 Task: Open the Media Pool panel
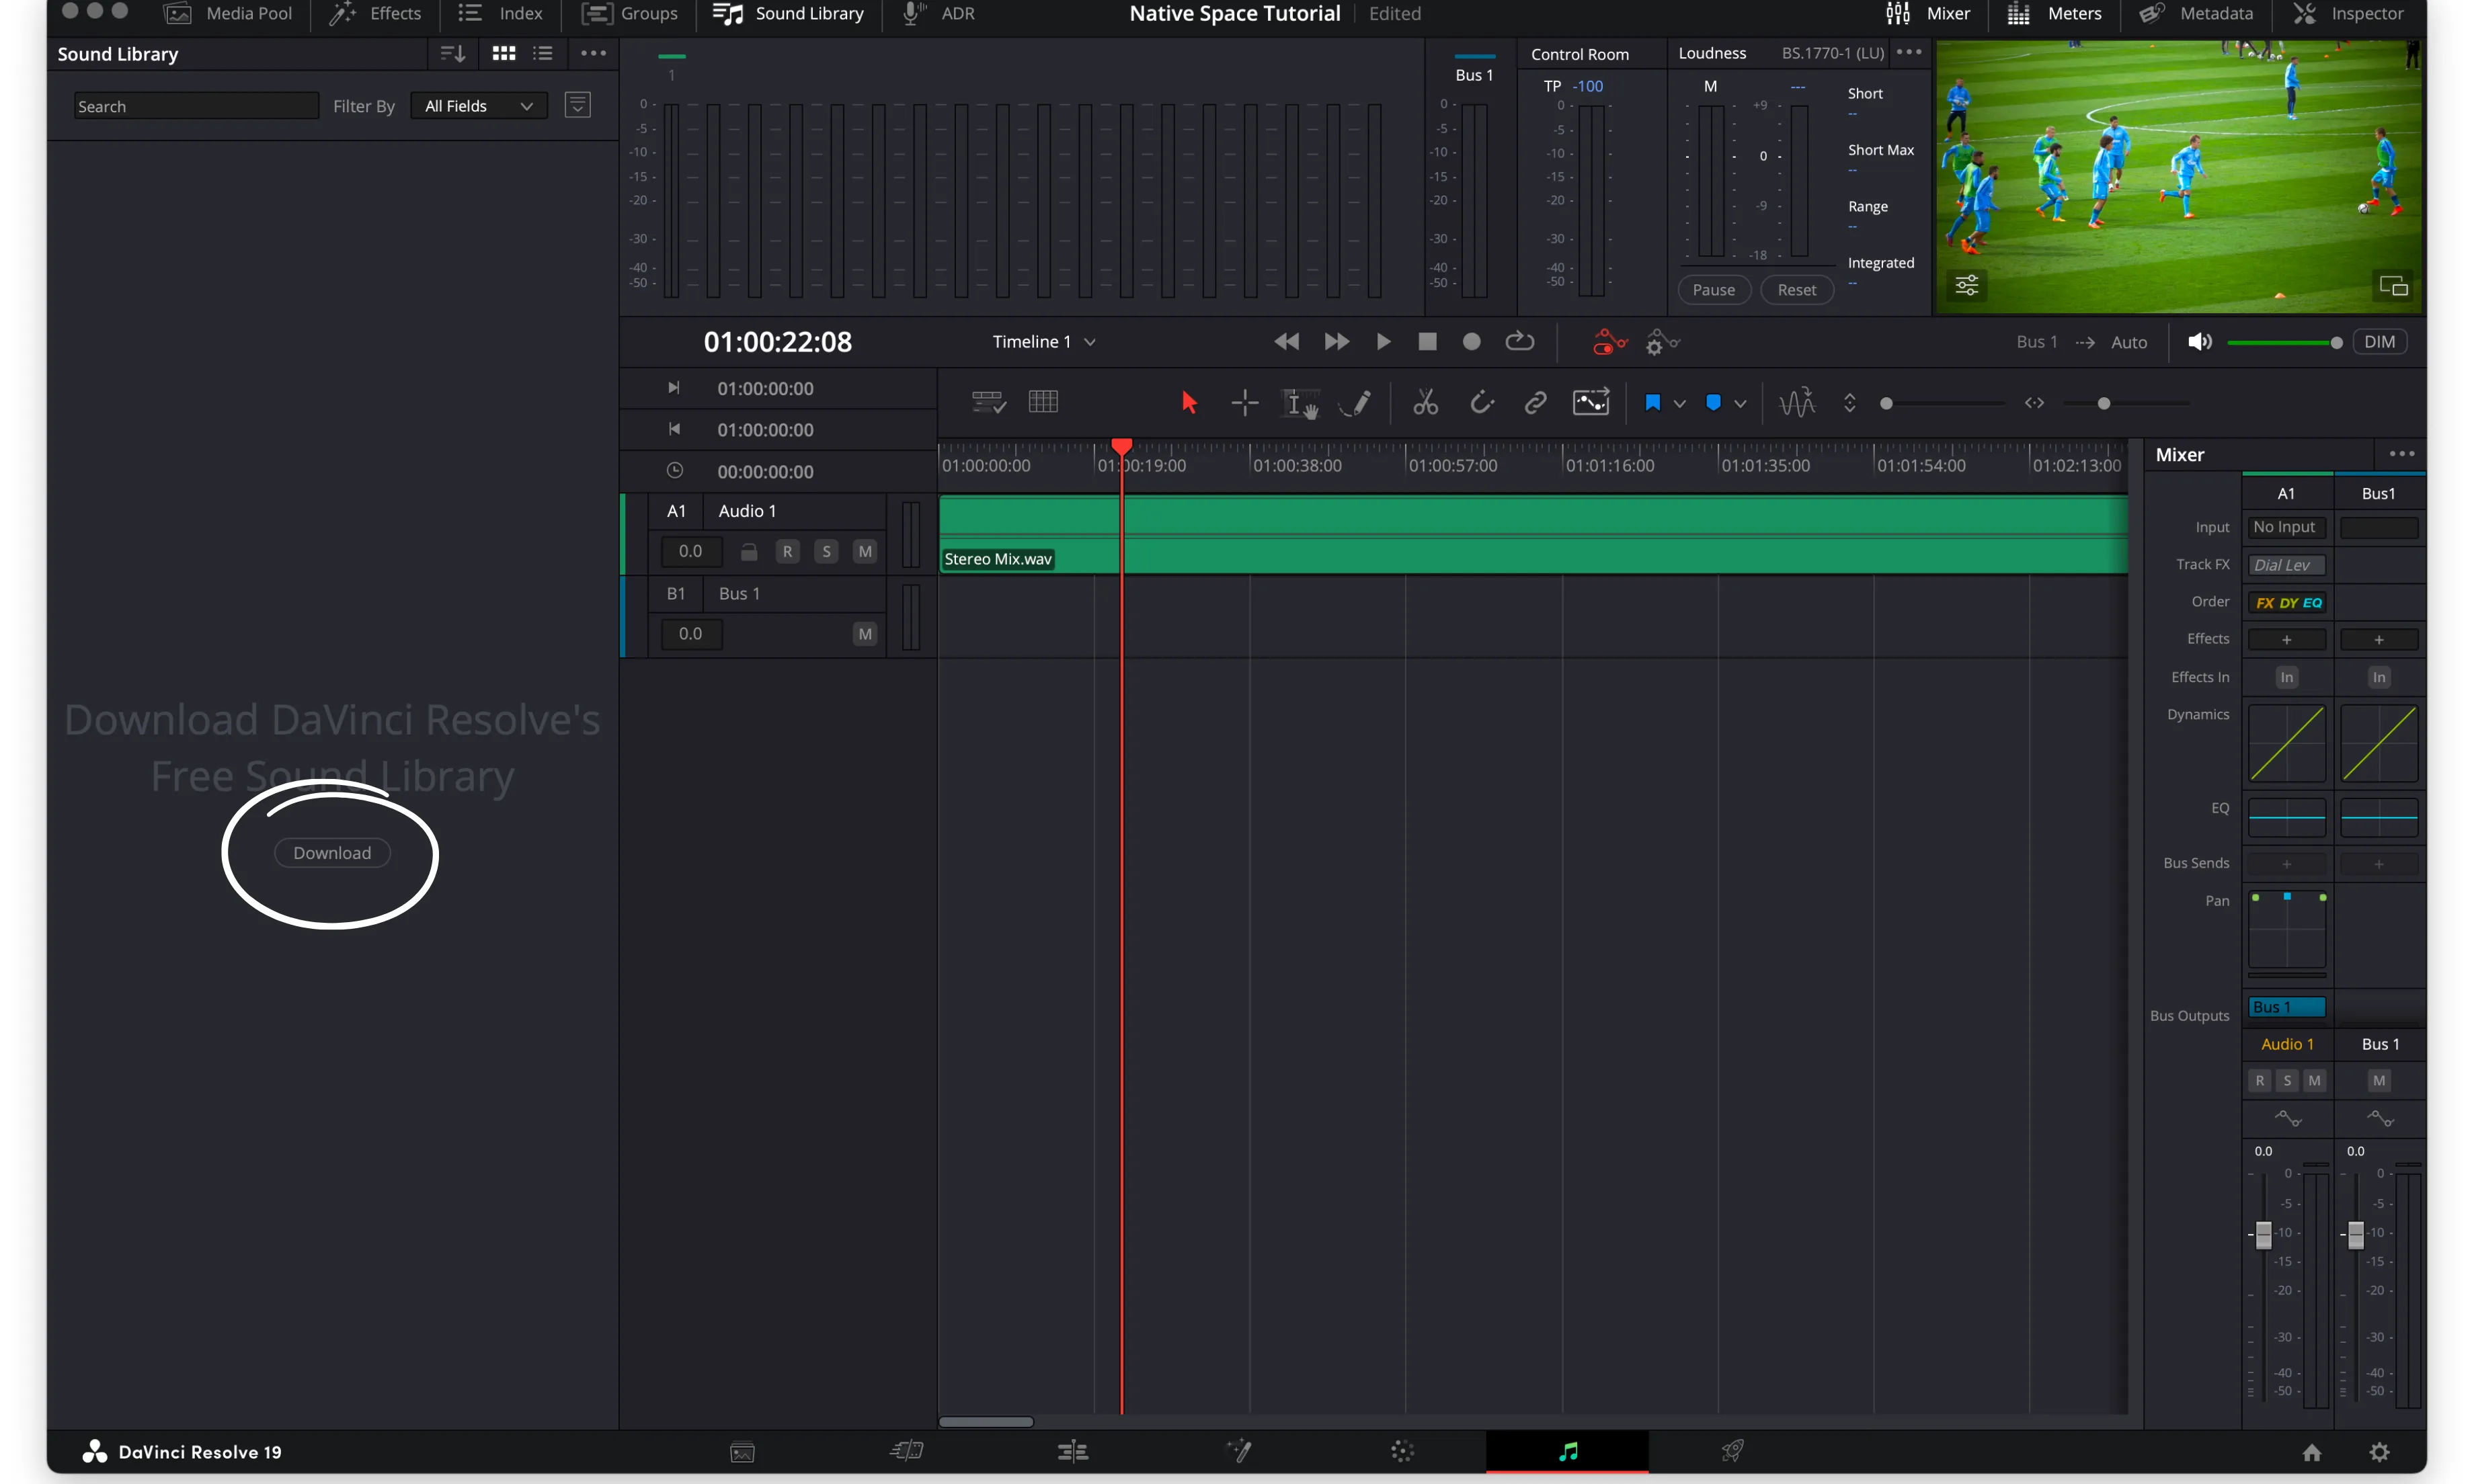point(229,14)
